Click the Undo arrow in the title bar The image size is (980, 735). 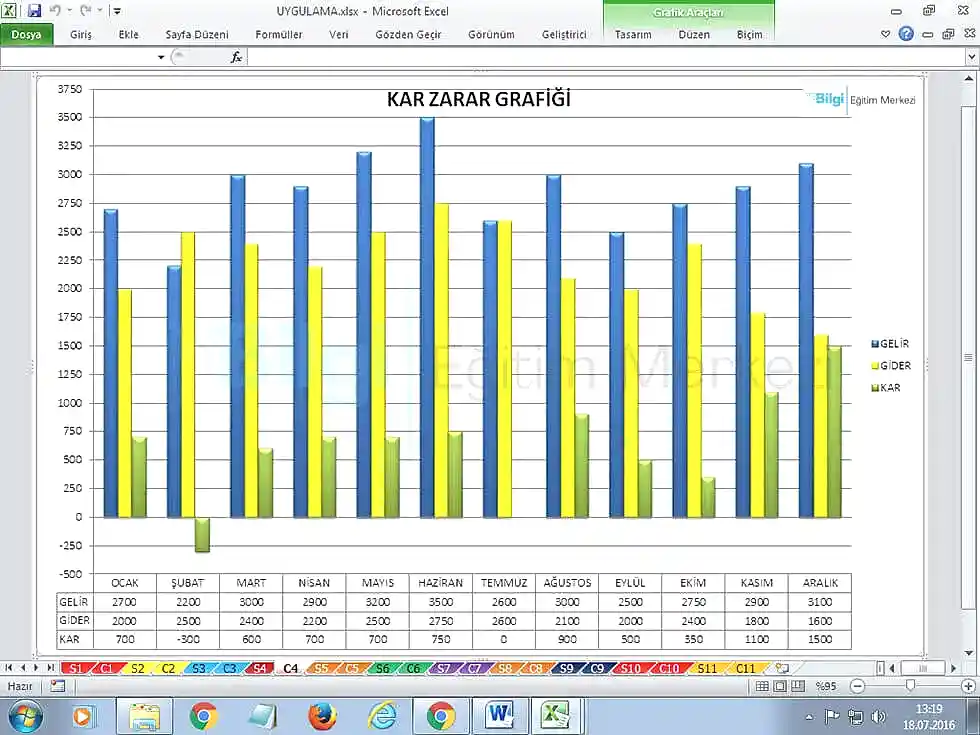tap(57, 11)
